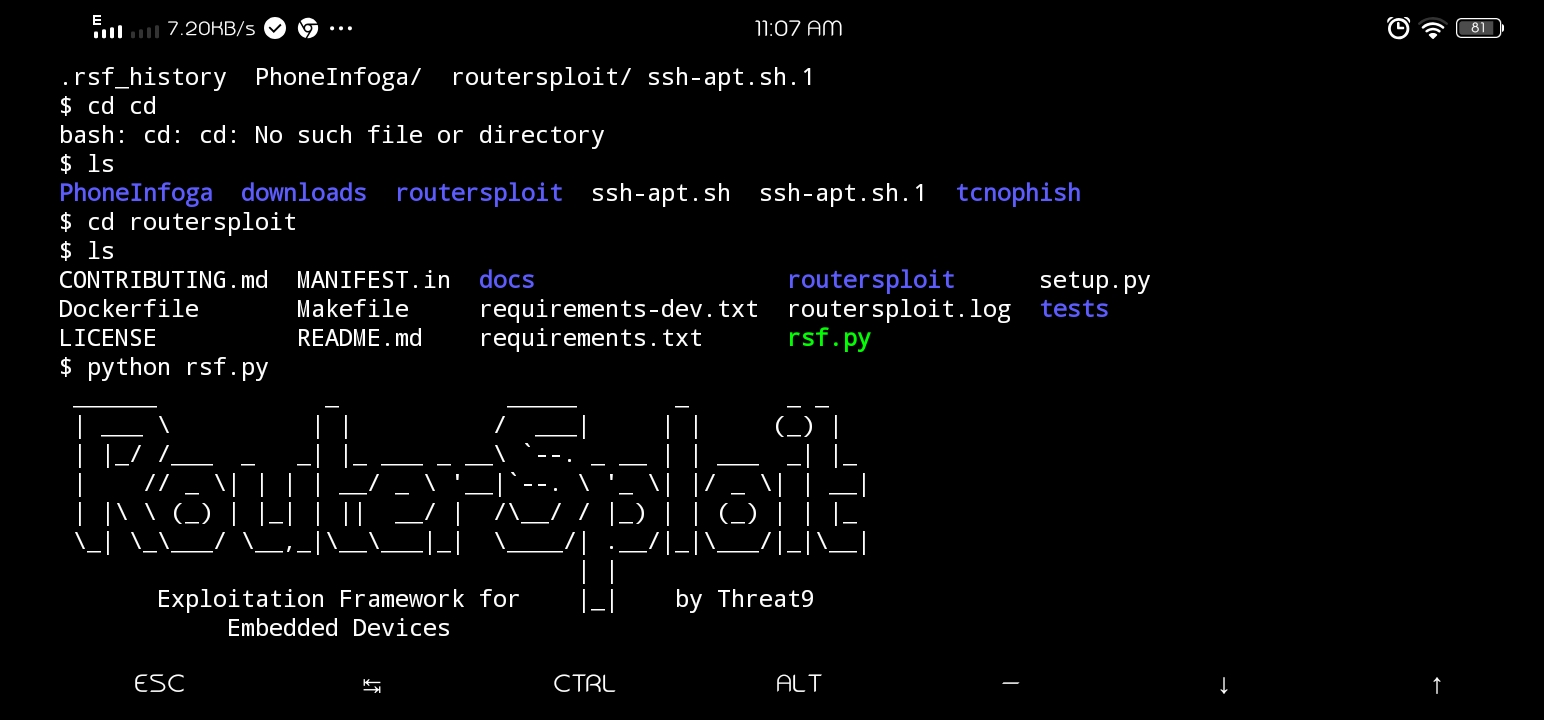Select the blue docs directory name
The width and height of the screenshot is (1544, 720).
coord(507,280)
